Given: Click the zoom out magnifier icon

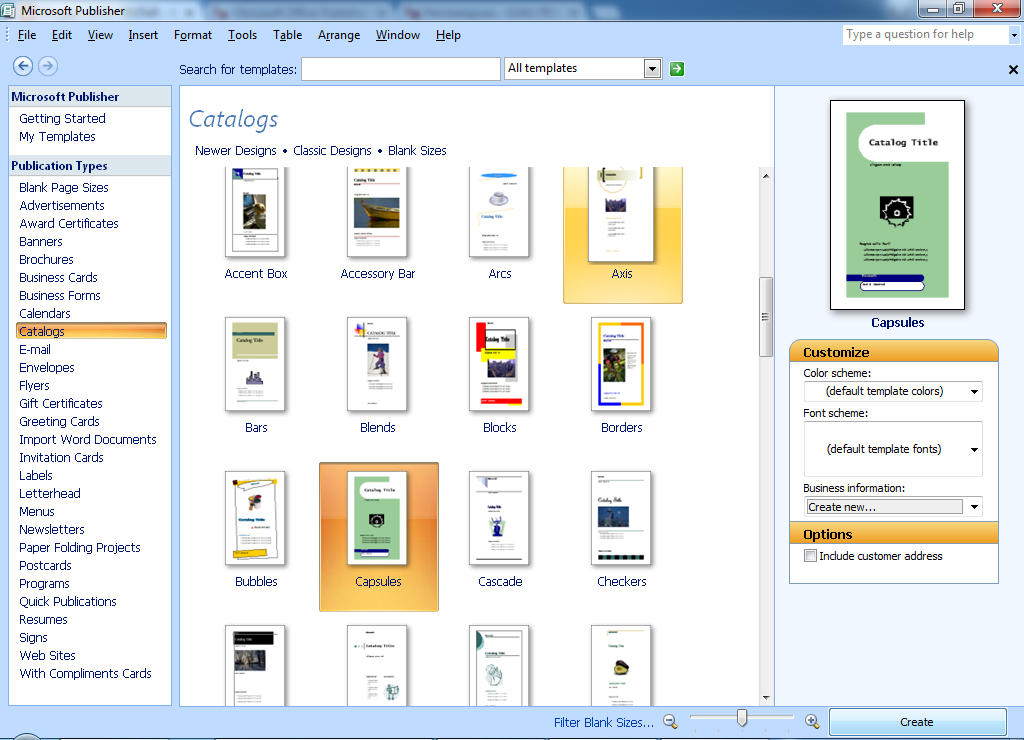Looking at the screenshot, I should [x=670, y=721].
